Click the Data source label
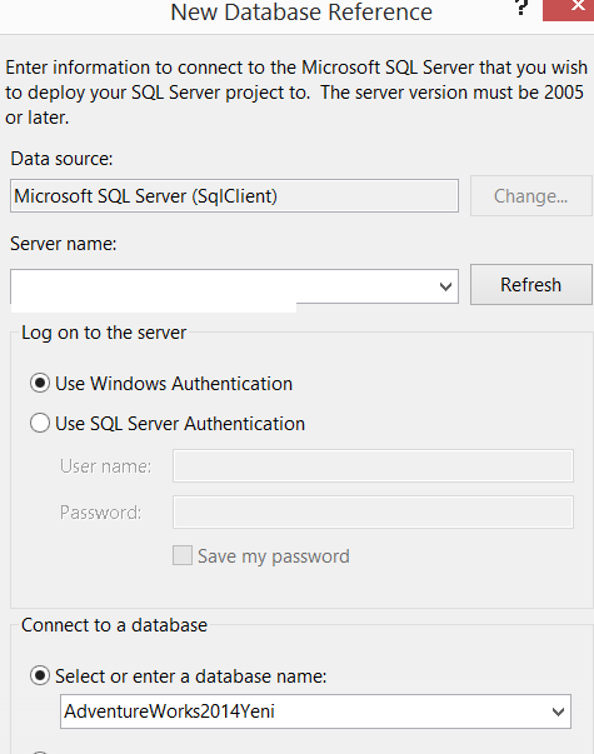594x754 pixels. coord(62,159)
